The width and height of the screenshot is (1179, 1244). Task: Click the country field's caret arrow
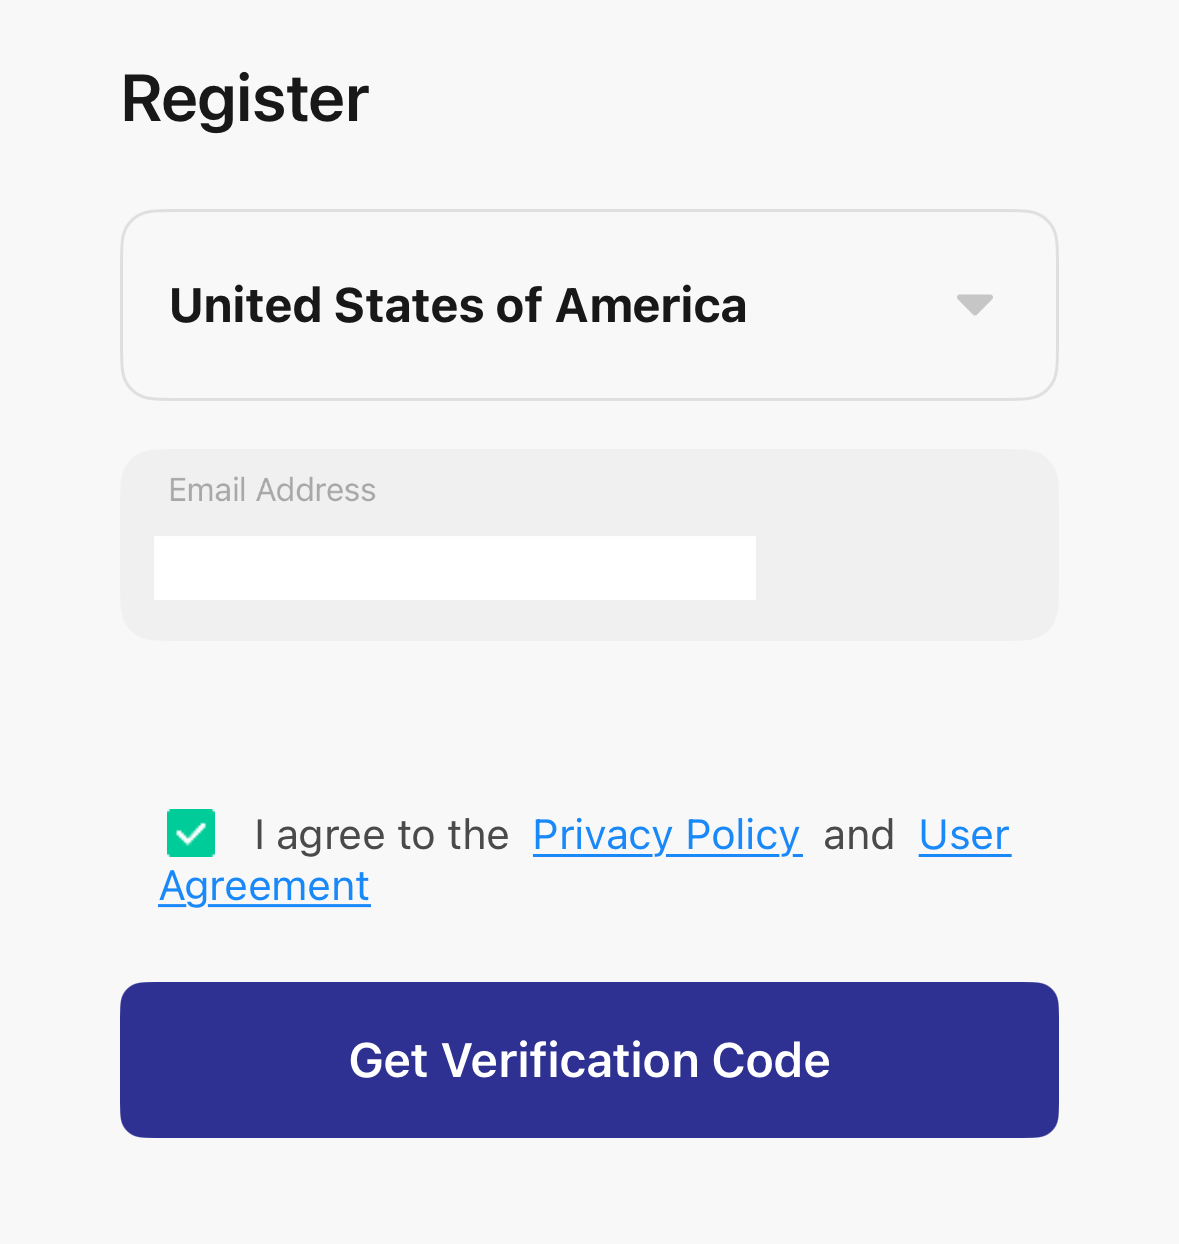tap(974, 305)
